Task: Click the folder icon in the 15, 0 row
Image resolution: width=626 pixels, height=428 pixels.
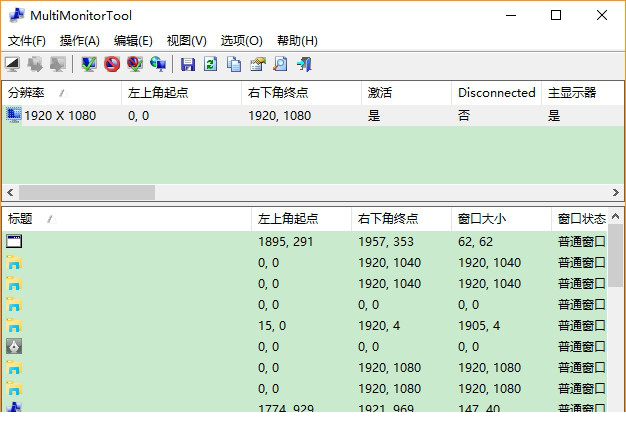Action: pyautogui.click(x=14, y=325)
